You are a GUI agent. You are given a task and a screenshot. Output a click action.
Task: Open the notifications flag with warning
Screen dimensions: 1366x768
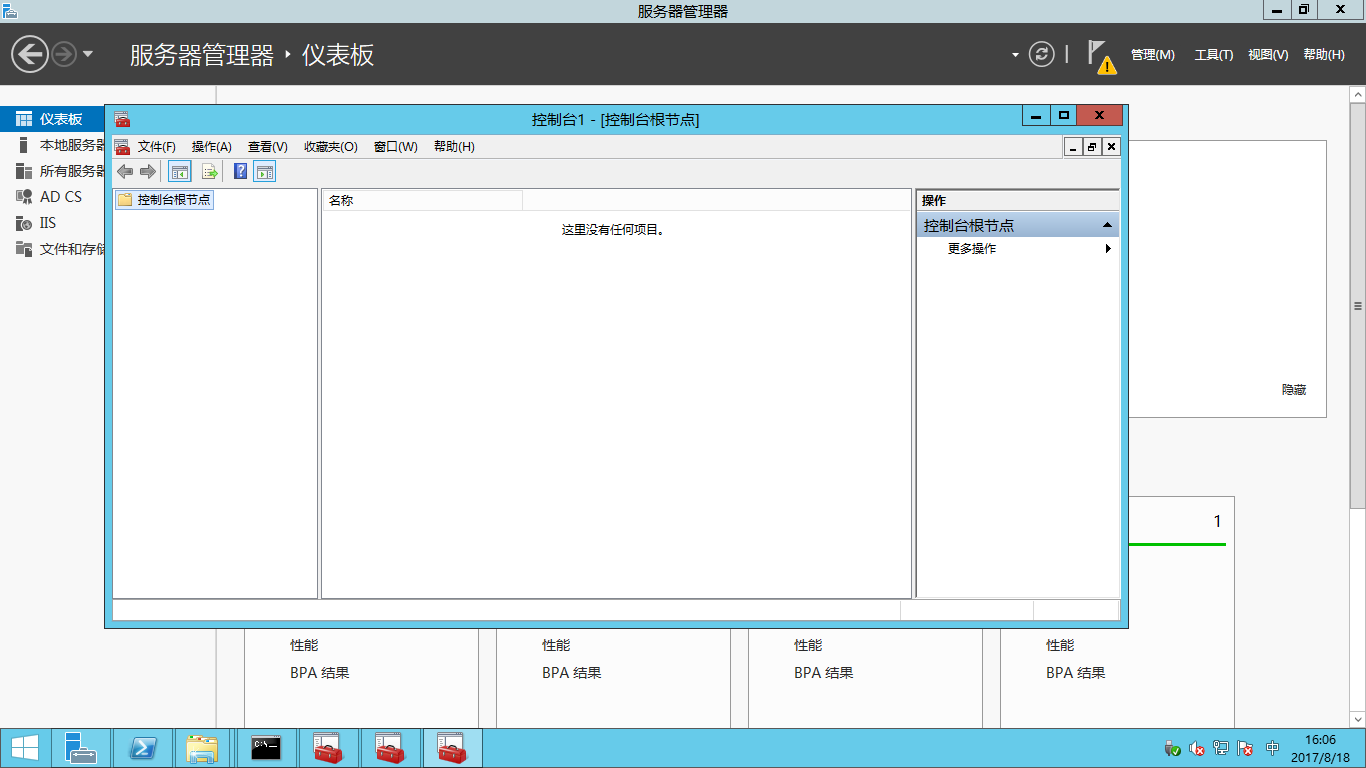point(1101,56)
